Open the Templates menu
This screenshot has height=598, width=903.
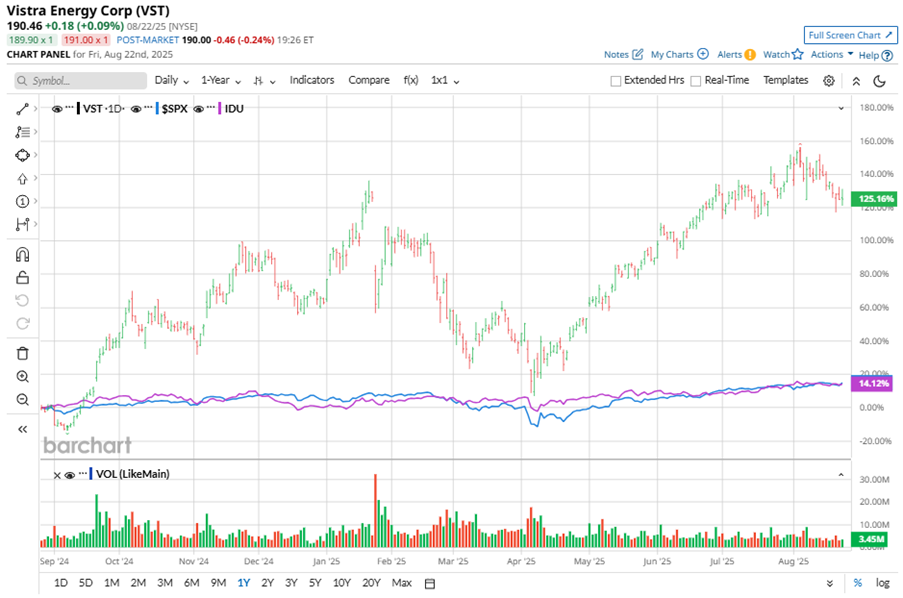[786, 80]
